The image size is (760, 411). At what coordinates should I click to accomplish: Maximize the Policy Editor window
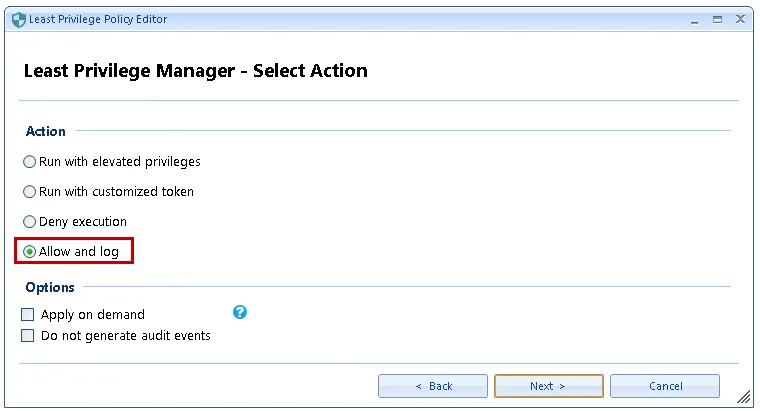pyautogui.click(x=717, y=19)
